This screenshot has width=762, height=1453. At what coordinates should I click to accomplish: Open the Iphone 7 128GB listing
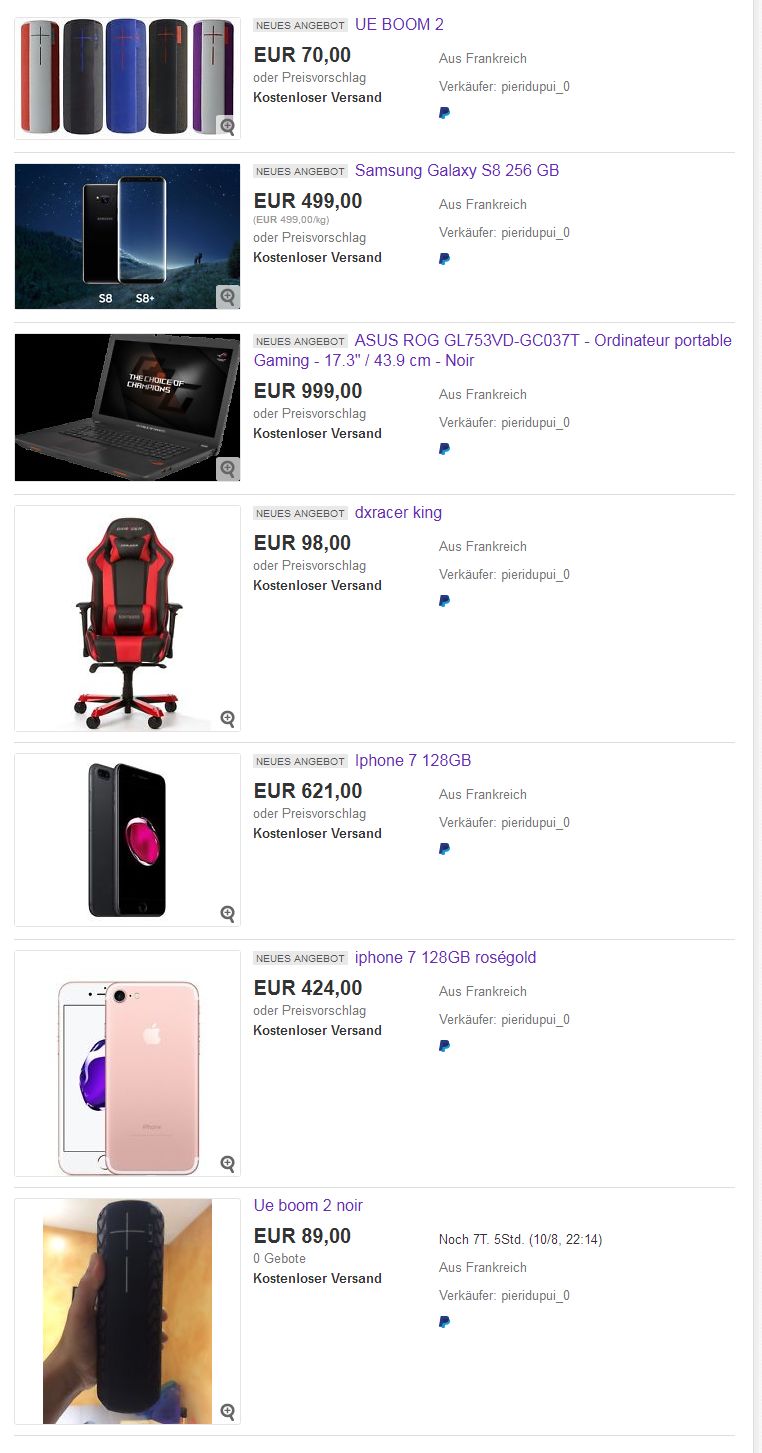point(413,761)
